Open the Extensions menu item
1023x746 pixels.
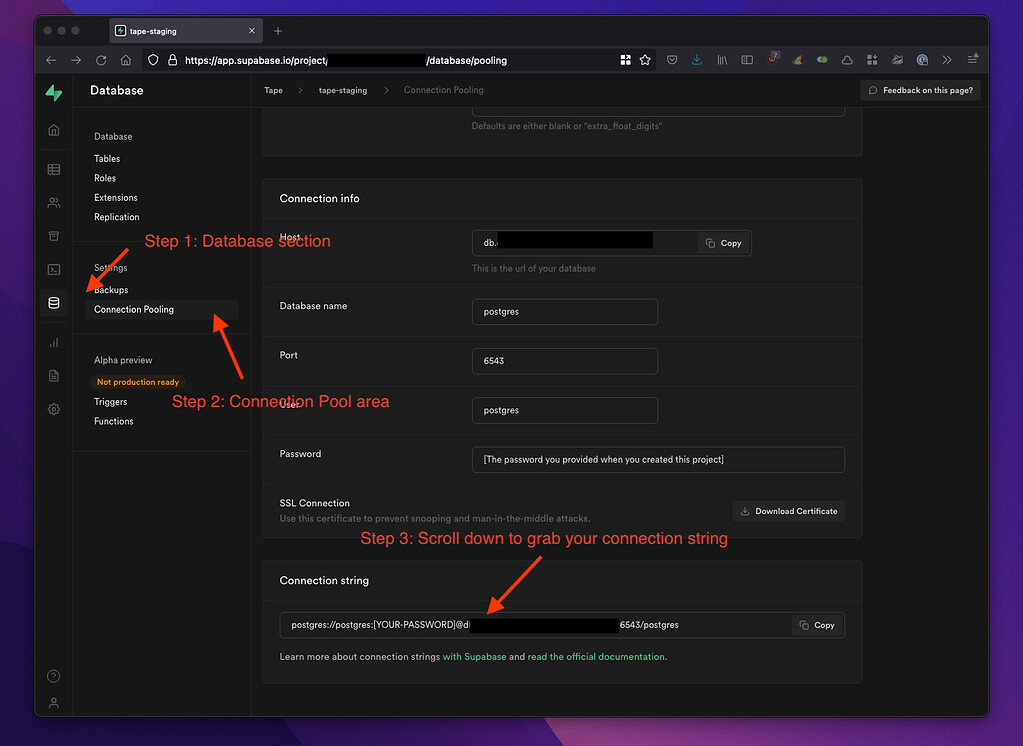[x=115, y=198]
